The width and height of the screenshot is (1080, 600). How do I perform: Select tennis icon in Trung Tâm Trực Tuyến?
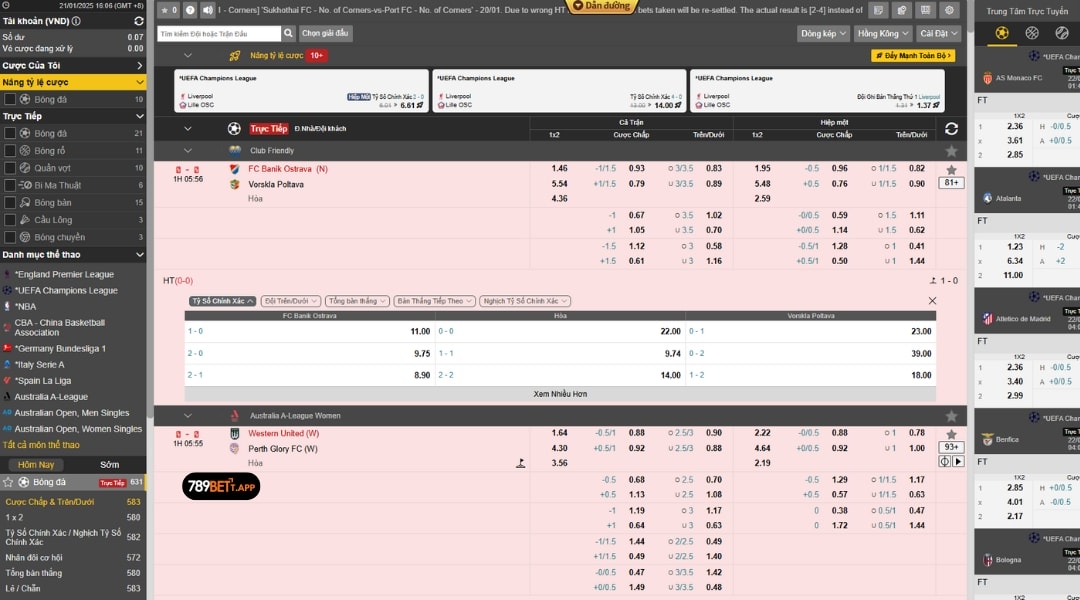[x=1062, y=33]
